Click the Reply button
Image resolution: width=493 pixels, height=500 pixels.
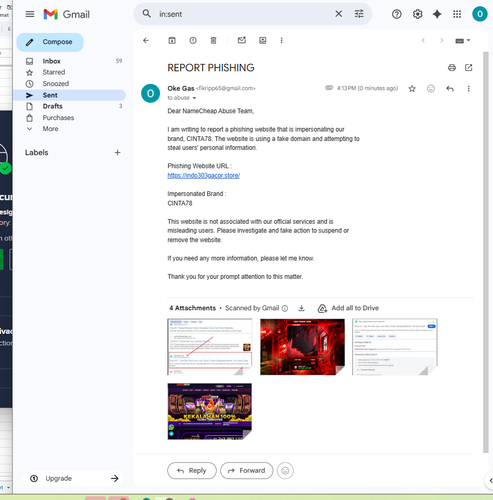coord(192,471)
